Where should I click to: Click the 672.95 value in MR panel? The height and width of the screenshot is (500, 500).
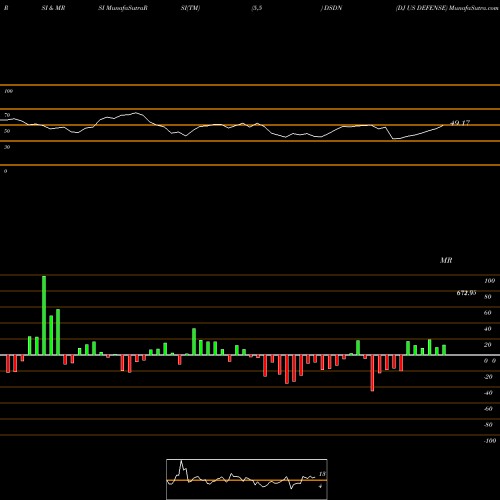pos(466,293)
